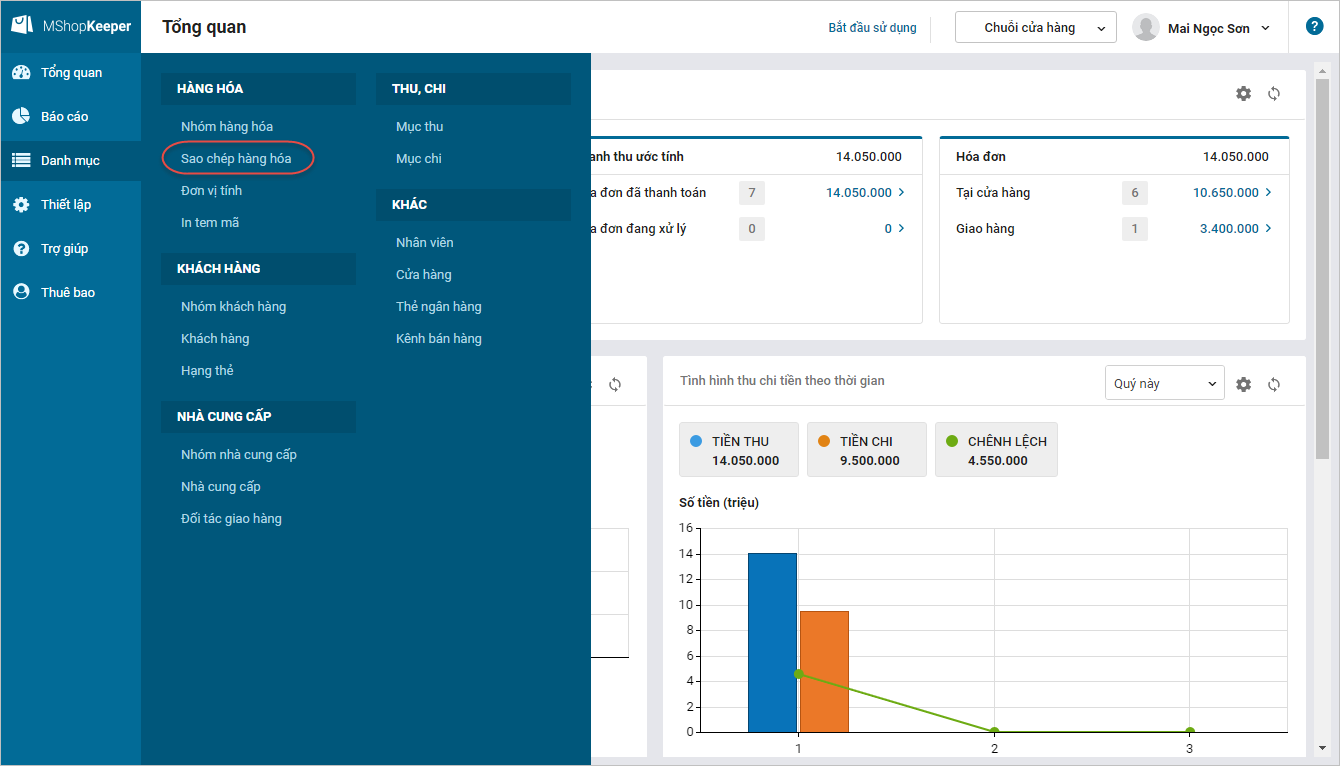Open Tổng quan dashboard icon in sidebar
Viewport: 1340px width, 766px height.
click(21, 73)
